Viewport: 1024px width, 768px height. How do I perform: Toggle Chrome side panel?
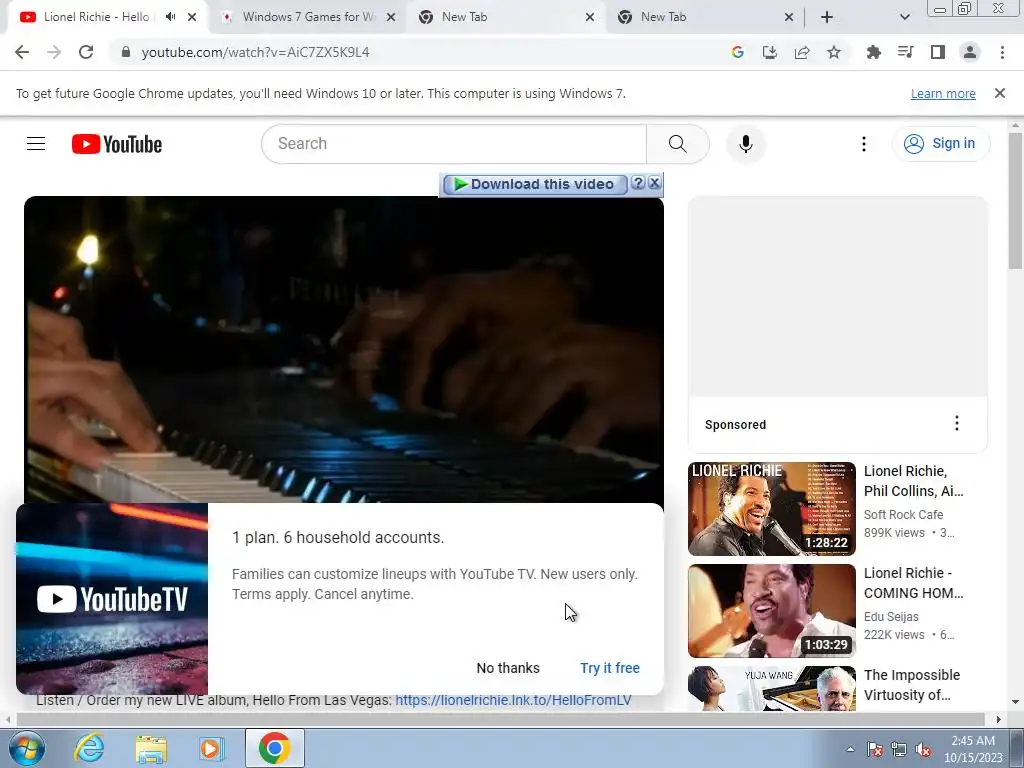click(938, 52)
